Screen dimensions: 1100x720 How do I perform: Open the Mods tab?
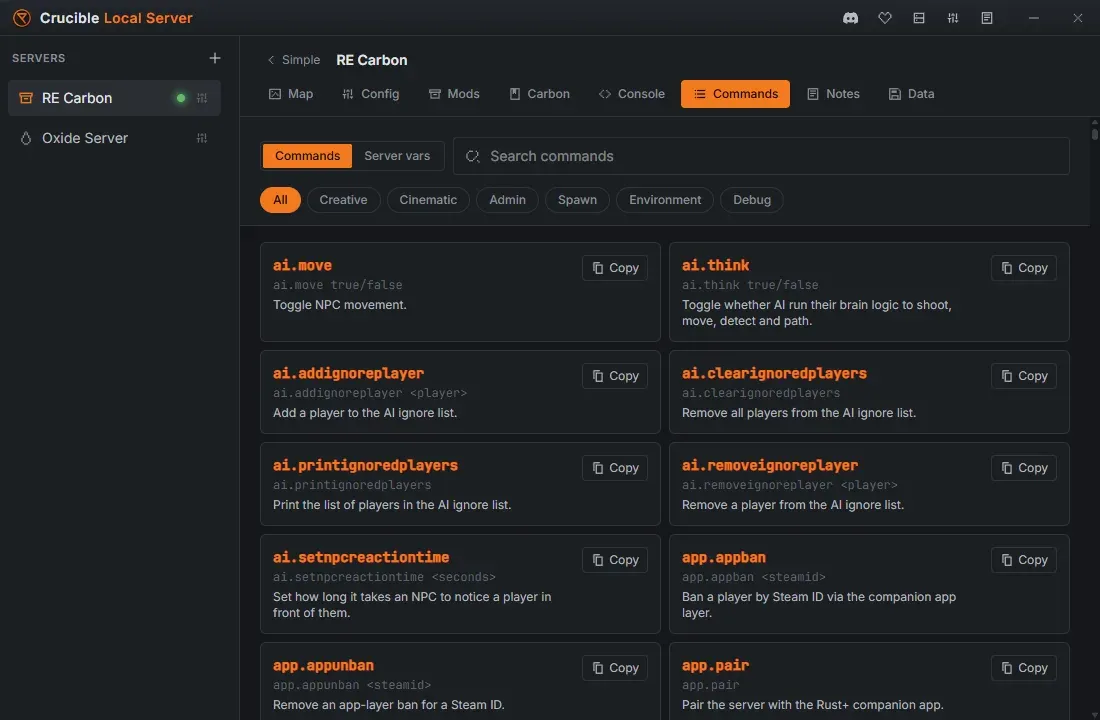click(x=454, y=94)
